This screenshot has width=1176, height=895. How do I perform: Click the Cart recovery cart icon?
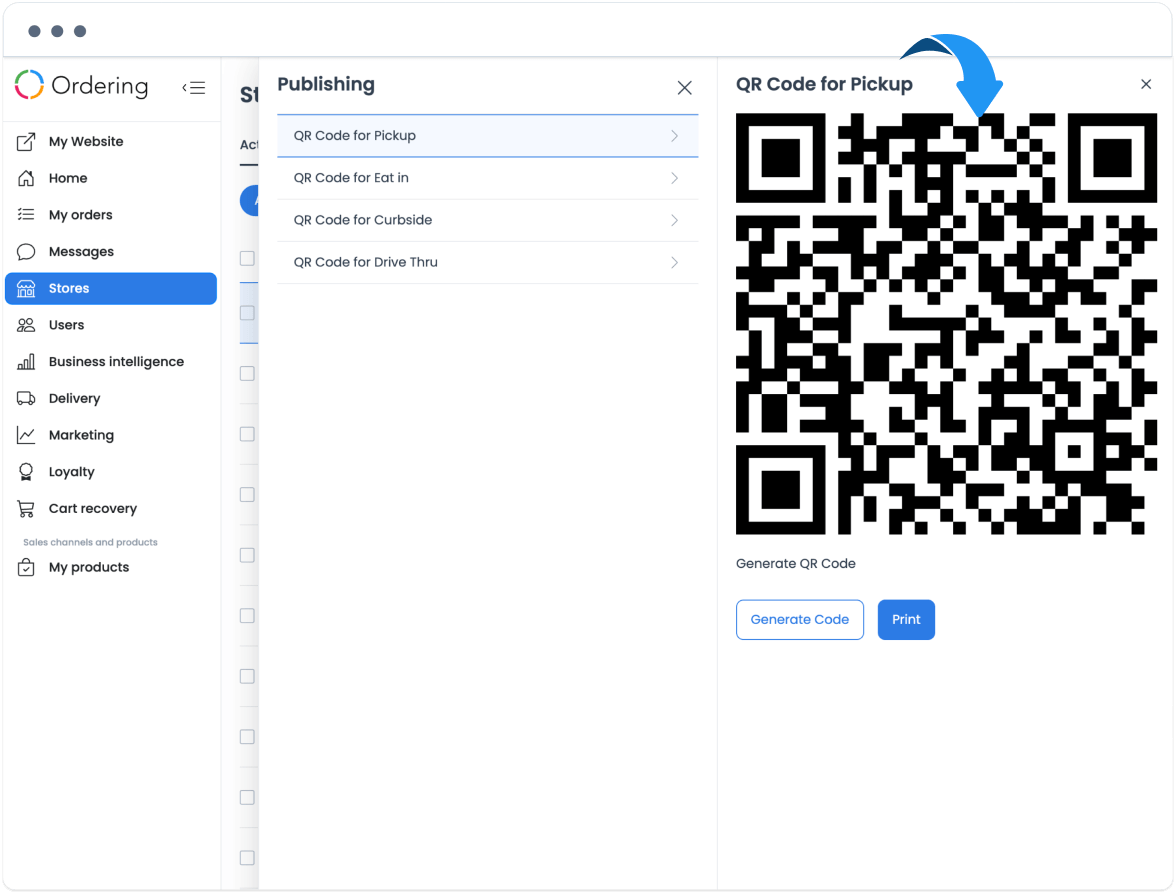point(26,509)
